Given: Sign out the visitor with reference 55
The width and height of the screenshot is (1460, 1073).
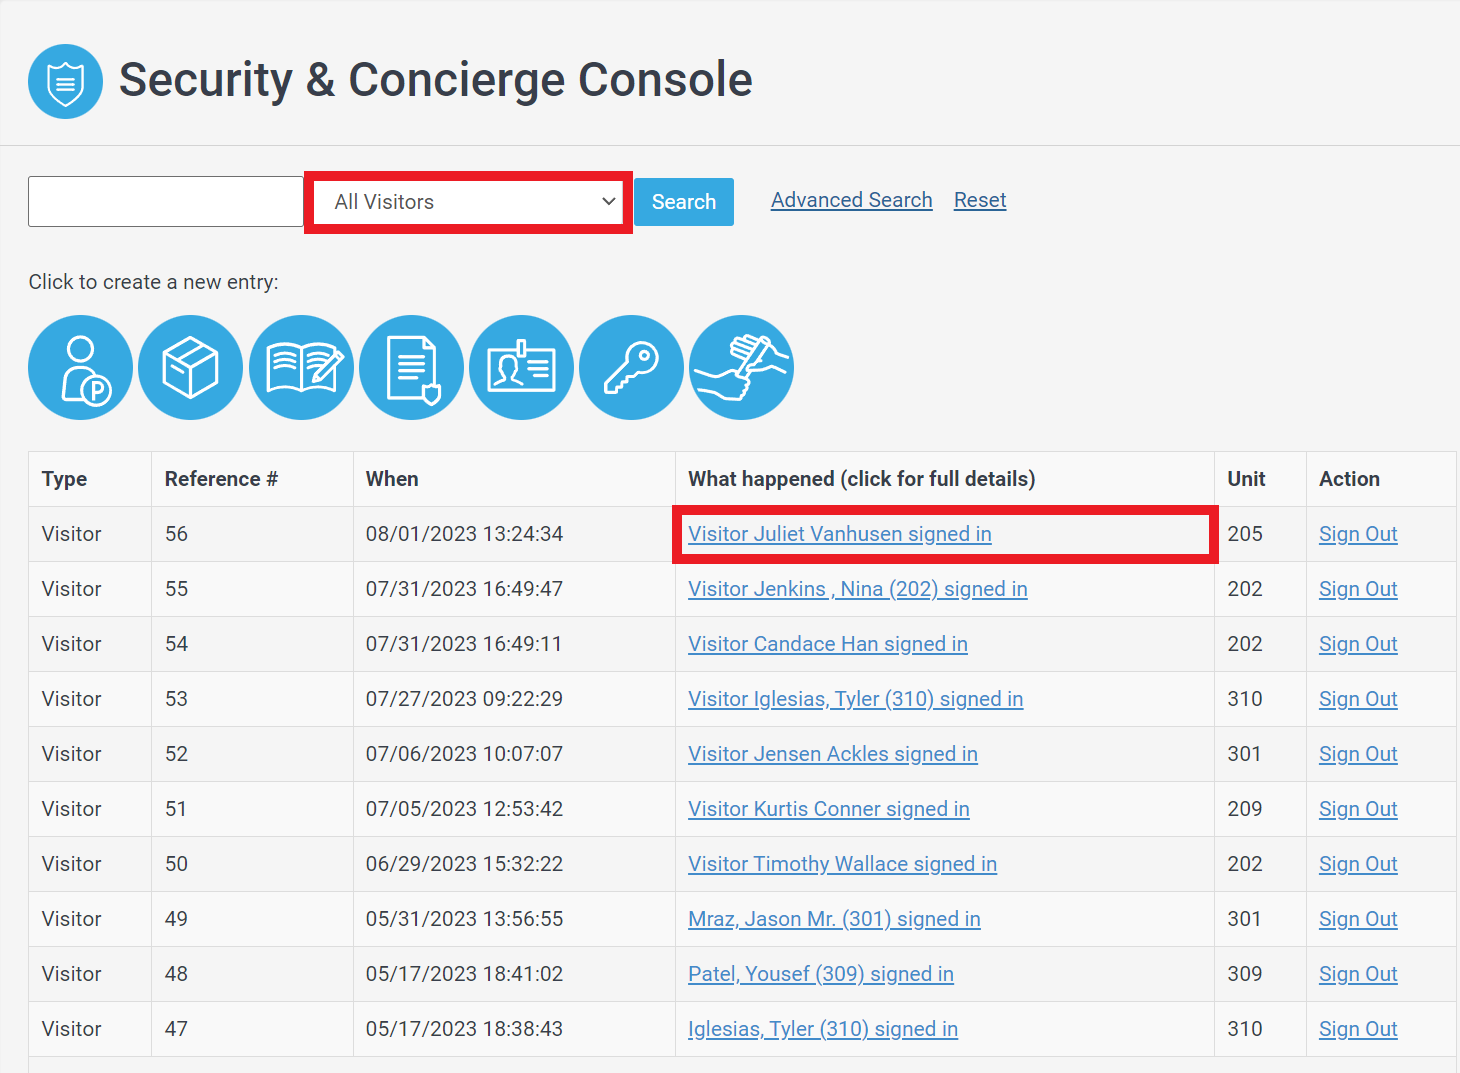Looking at the screenshot, I should (1357, 589).
